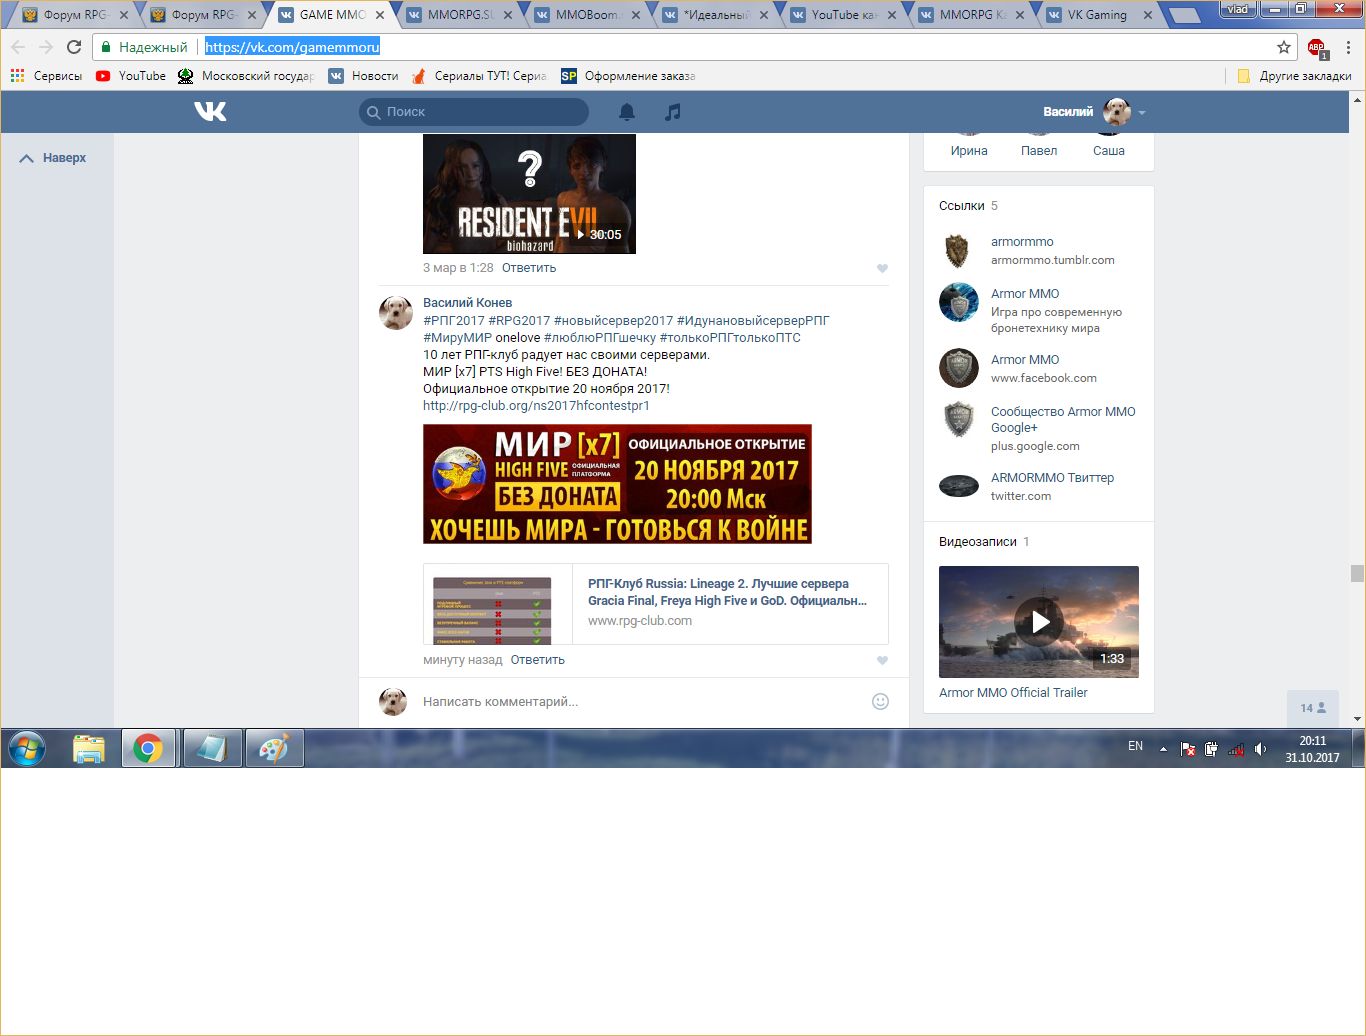Switch to the MMORPG.SU tab
Screen dimensions: 1366x1036
point(461,15)
